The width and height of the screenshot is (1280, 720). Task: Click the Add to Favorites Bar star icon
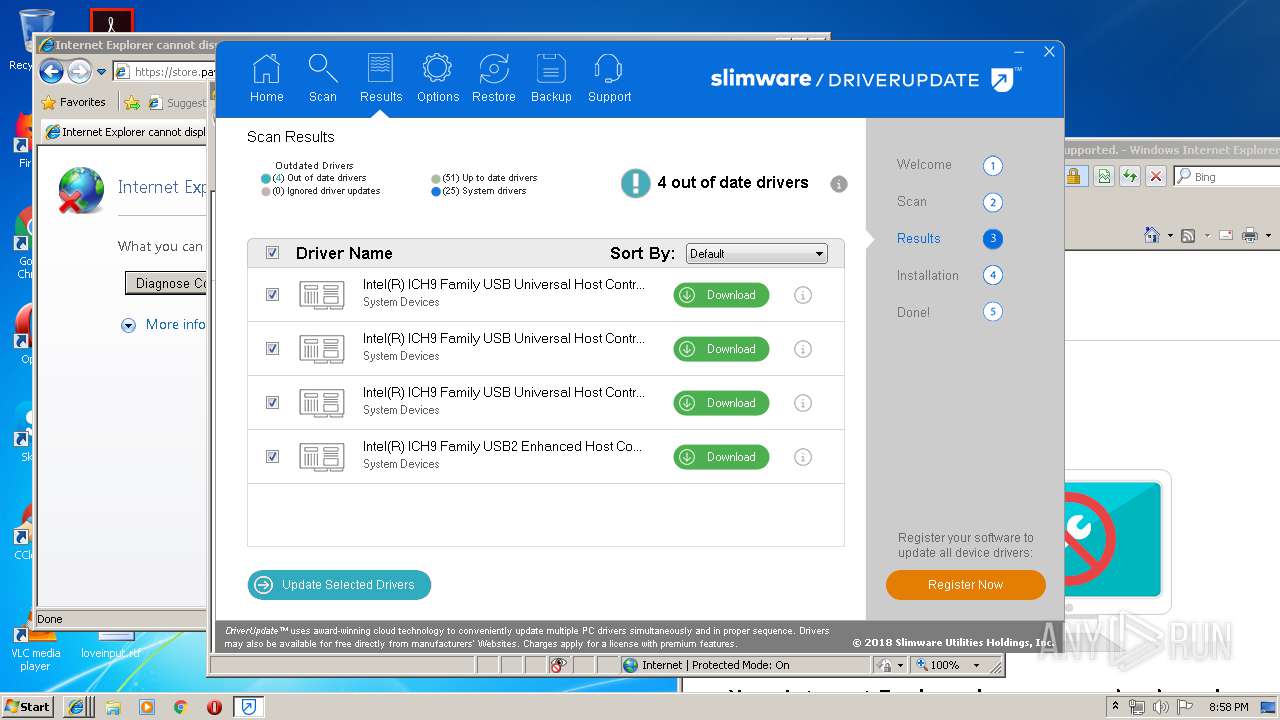pos(132,102)
